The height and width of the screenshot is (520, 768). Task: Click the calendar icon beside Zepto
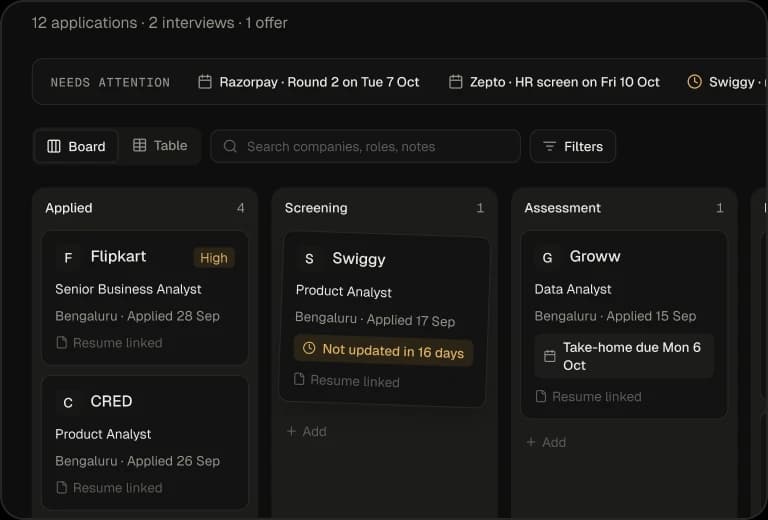click(456, 82)
